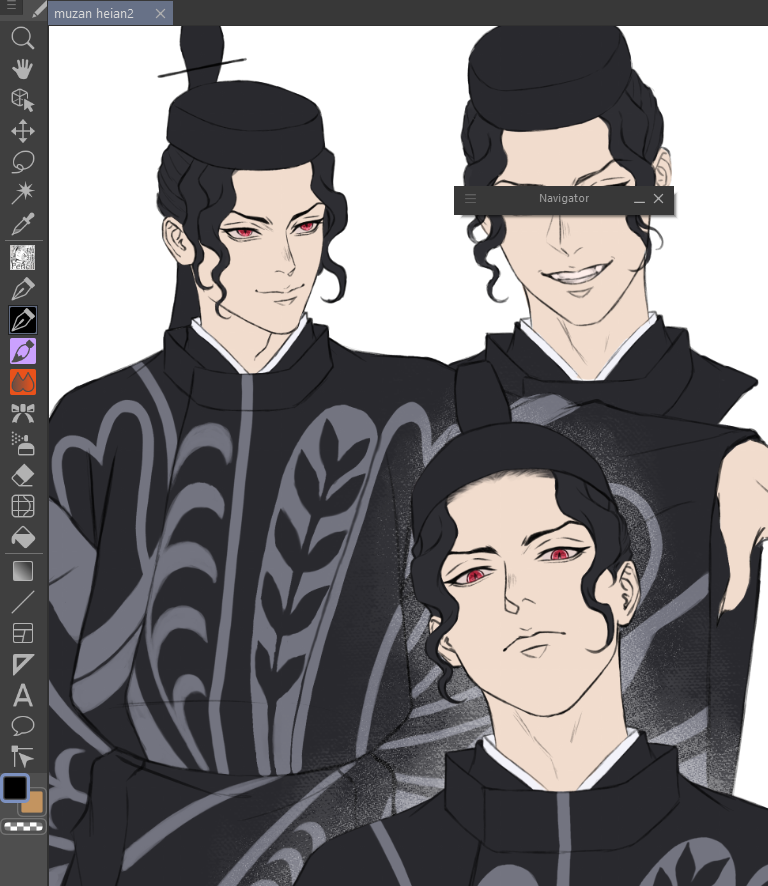Select the Move layer tool

pyautogui.click(x=23, y=131)
